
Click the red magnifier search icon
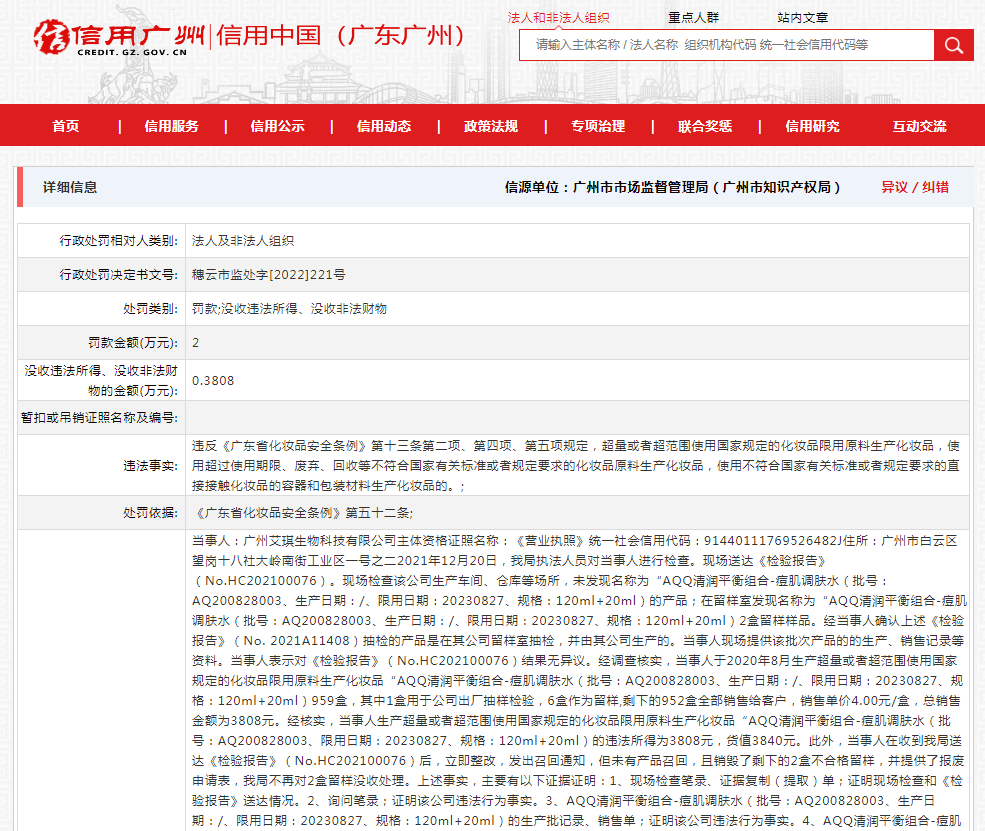953,45
